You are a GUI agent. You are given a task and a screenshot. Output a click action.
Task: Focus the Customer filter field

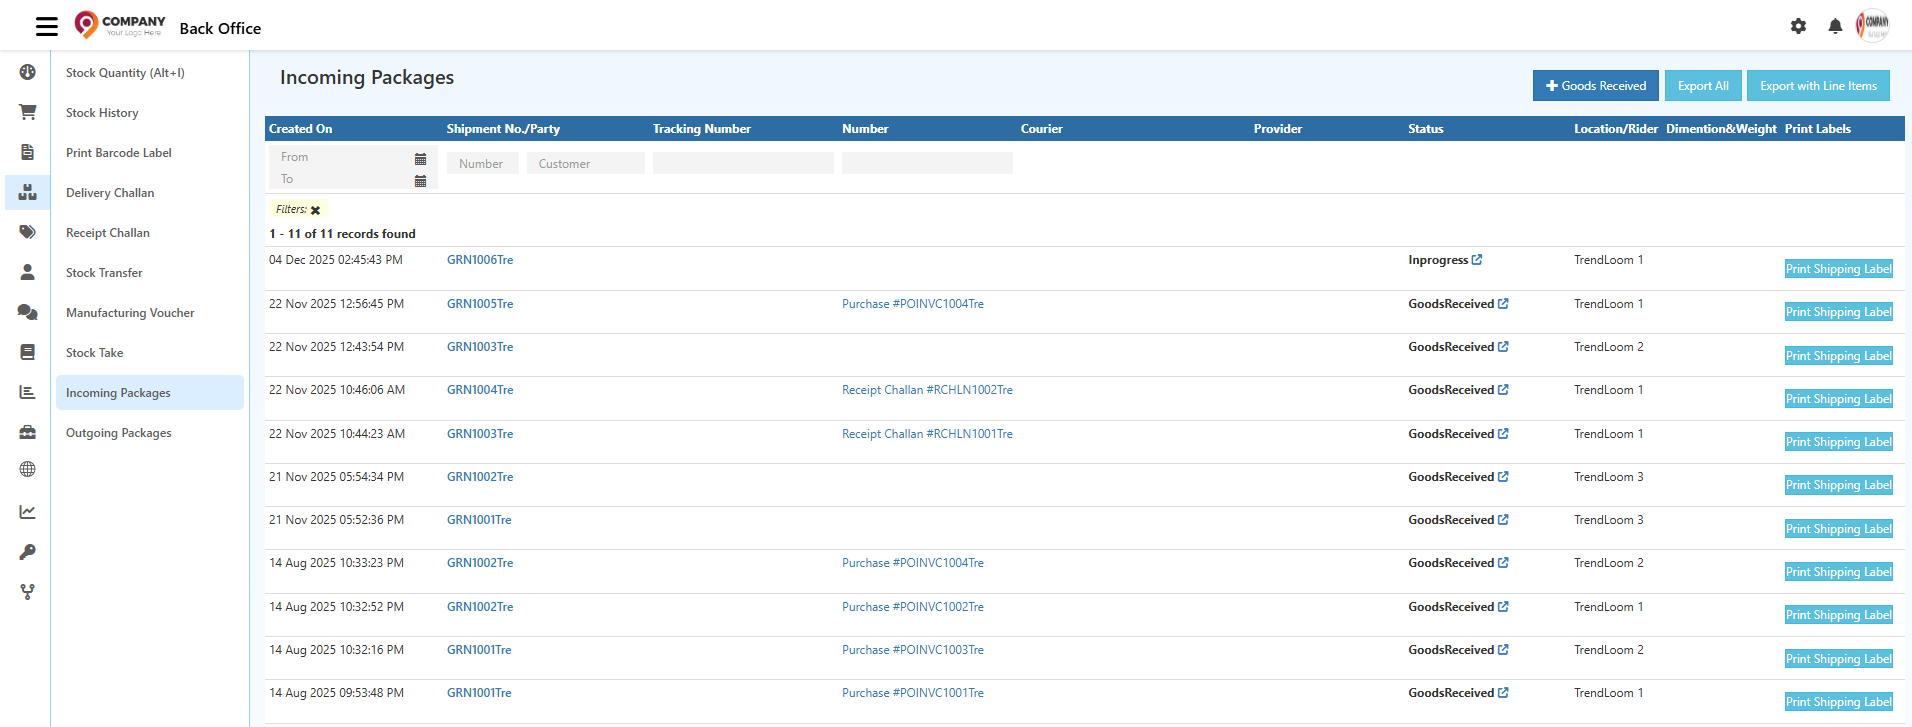point(585,163)
